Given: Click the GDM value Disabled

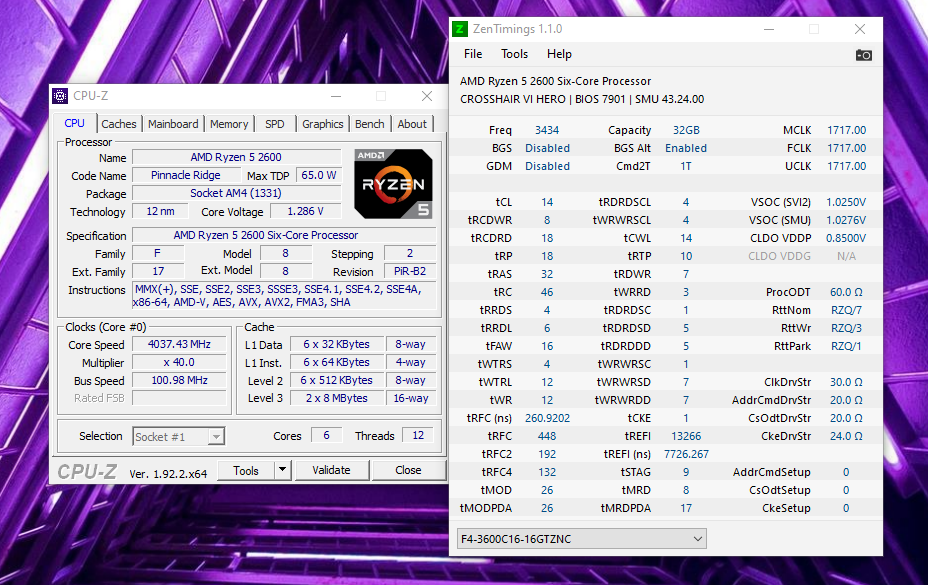Looking at the screenshot, I should click(x=547, y=166).
